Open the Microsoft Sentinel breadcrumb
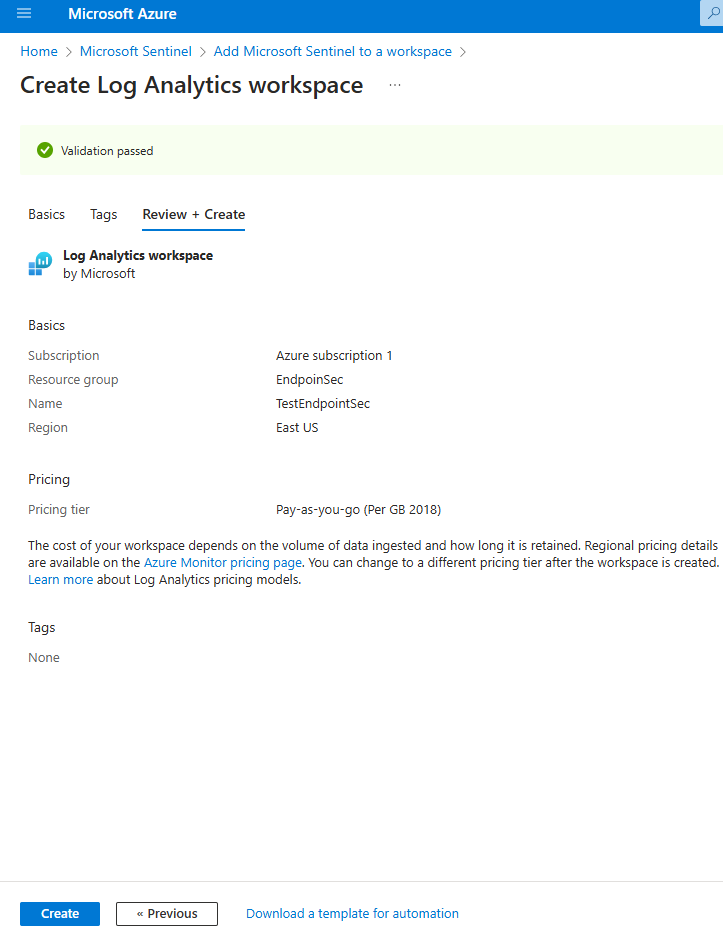The height and width of the screenshot is (936, 723). [136, 51]
